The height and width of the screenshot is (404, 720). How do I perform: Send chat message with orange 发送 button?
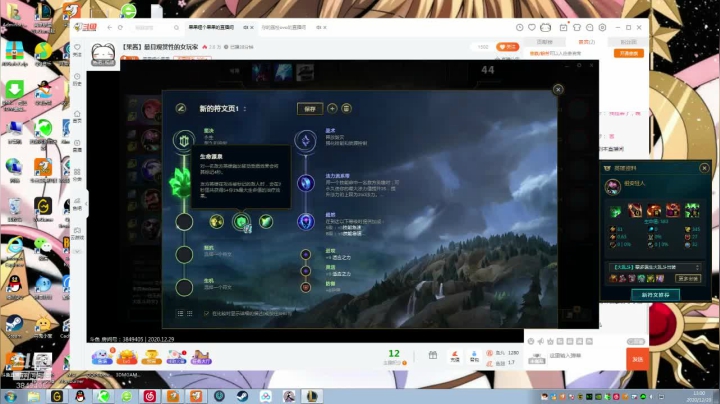click(x=637, y=359)
